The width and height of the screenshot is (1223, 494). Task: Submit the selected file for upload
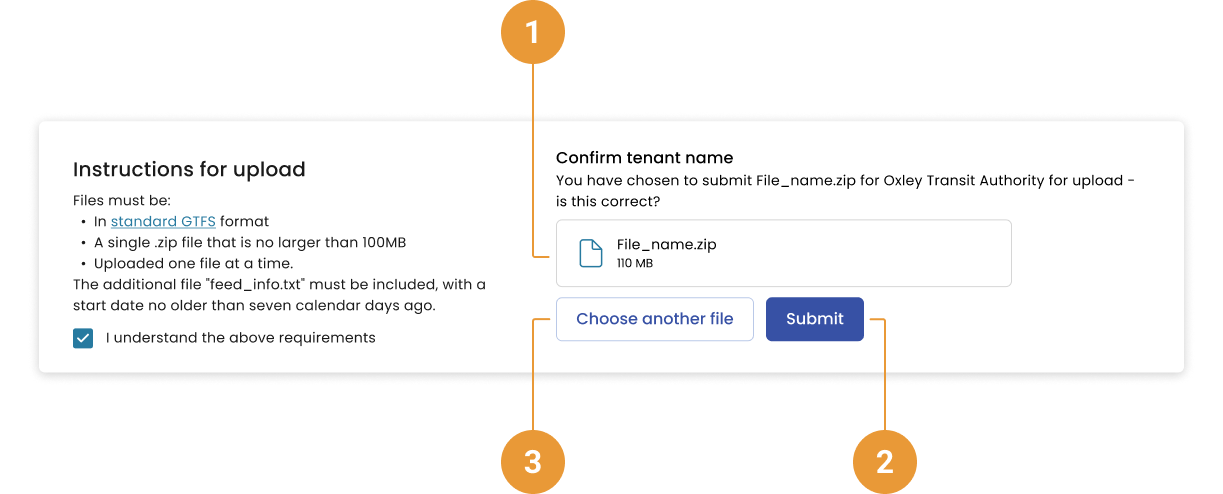[x=814, y=319]
